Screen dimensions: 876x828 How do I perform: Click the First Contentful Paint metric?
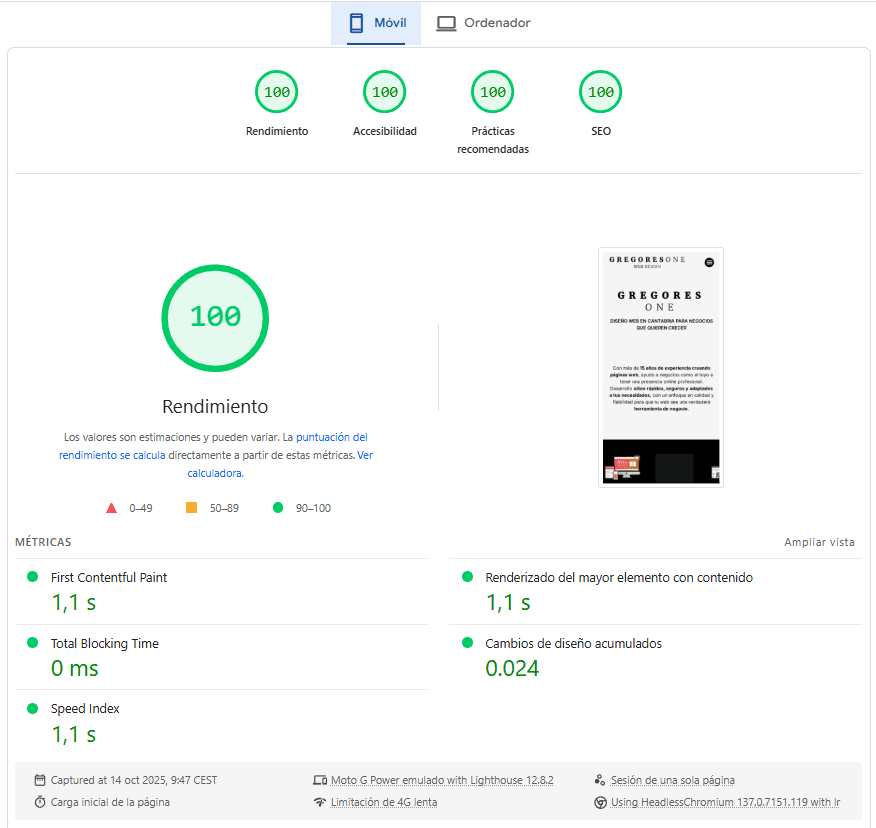coord(109,578)
